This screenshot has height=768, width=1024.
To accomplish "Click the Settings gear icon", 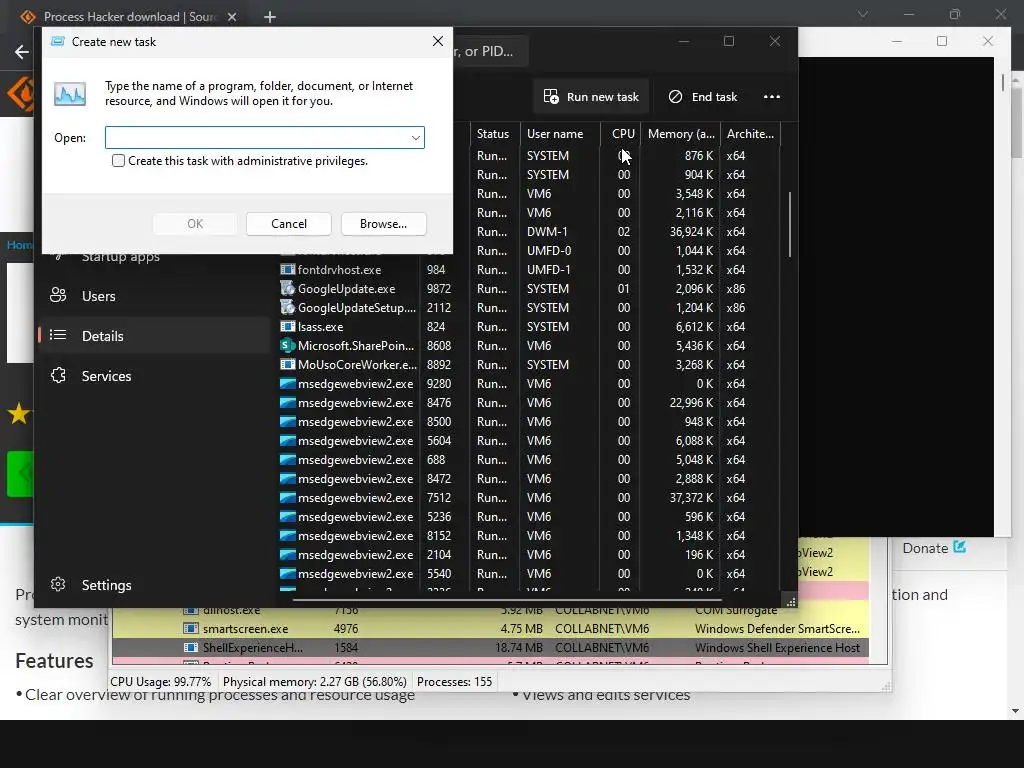I will tap(58, 584).
